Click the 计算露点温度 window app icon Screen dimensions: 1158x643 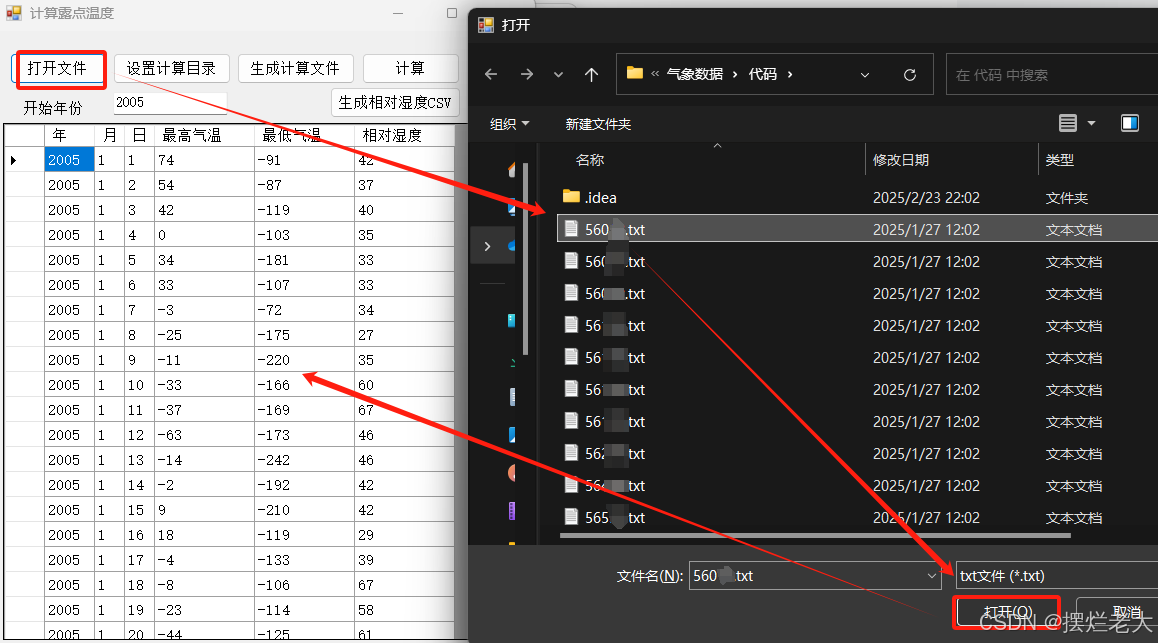14,13
